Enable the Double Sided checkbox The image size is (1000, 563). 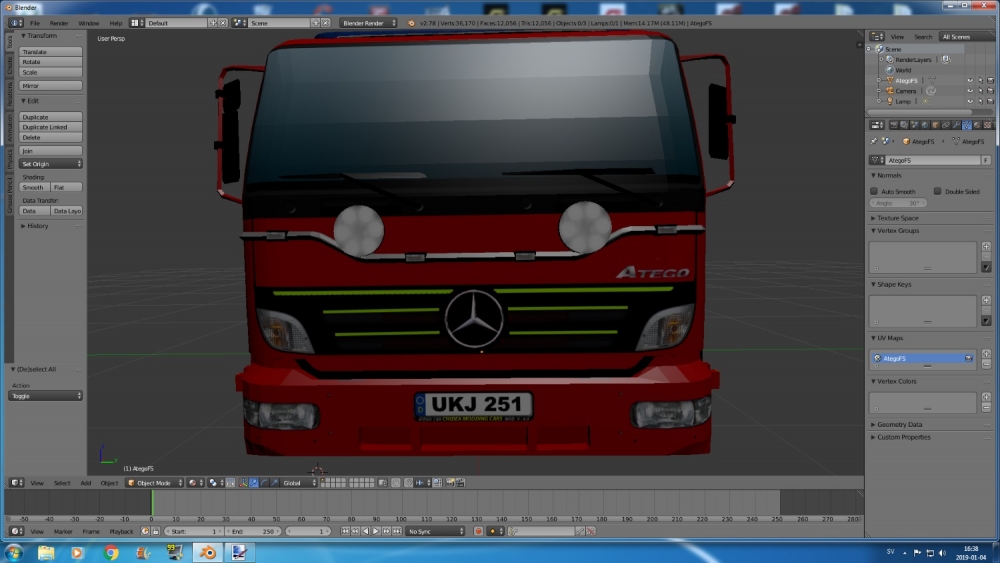(x=938, y=191)
